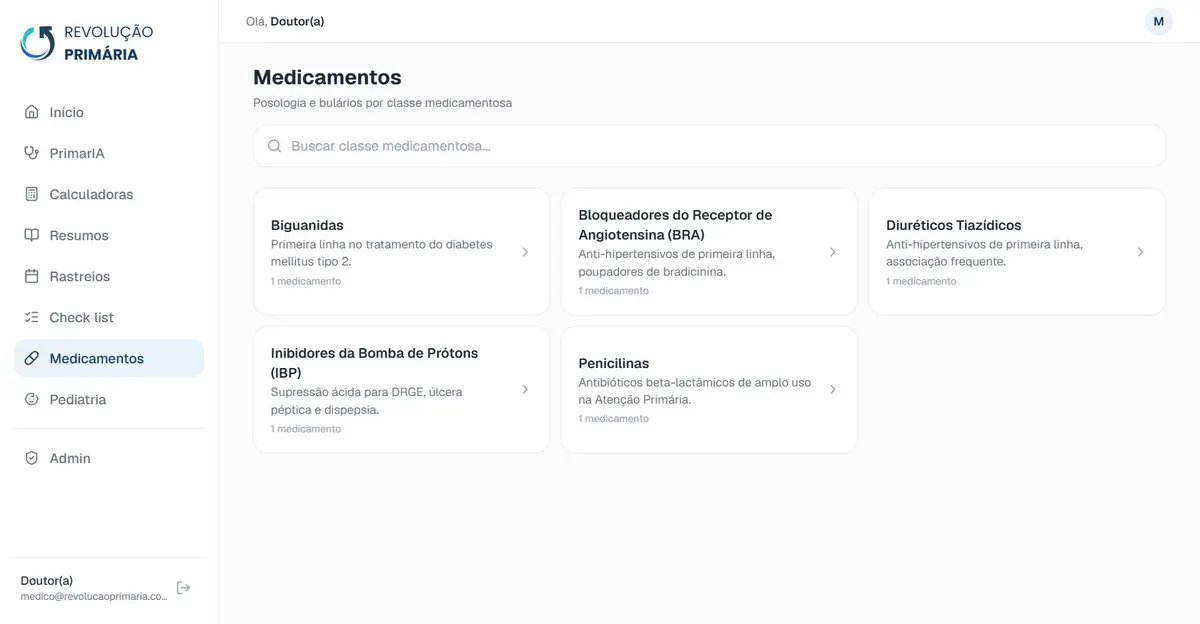1200x624 pixels.
Task: Click the Pediatria baby face icon
Action: point(31,399)
